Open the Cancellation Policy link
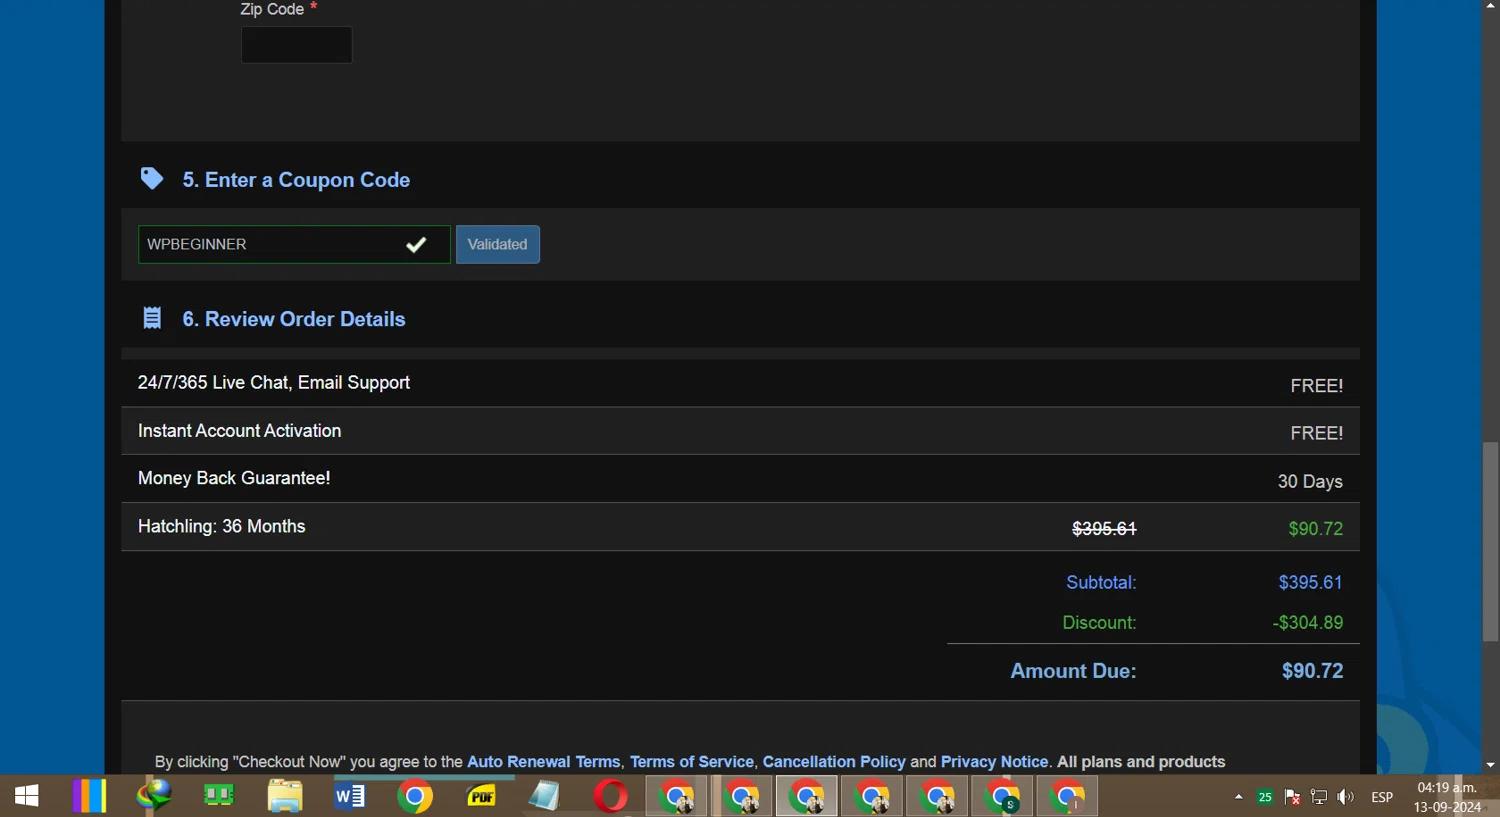This screenshot has width=1500, height=817. (833, 762)
